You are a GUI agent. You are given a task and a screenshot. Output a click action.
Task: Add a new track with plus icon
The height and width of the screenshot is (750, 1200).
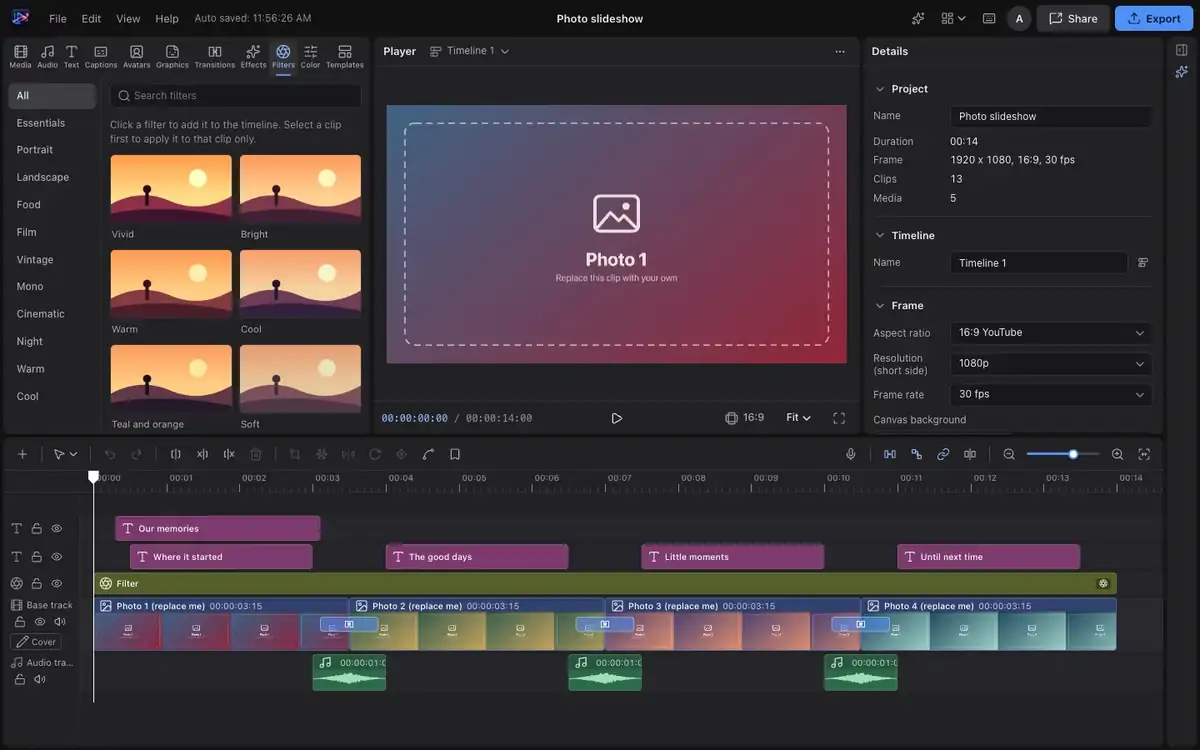coord(22,454)
